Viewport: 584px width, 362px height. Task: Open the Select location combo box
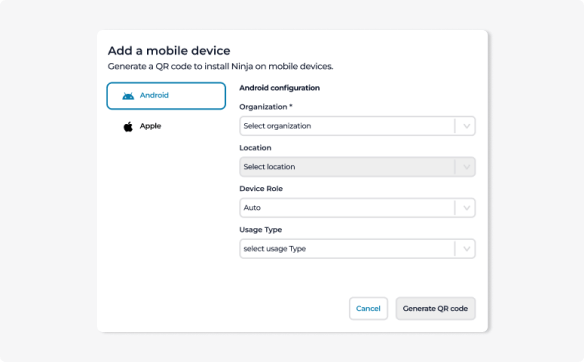pyautogui.click(x=357, y=167)
